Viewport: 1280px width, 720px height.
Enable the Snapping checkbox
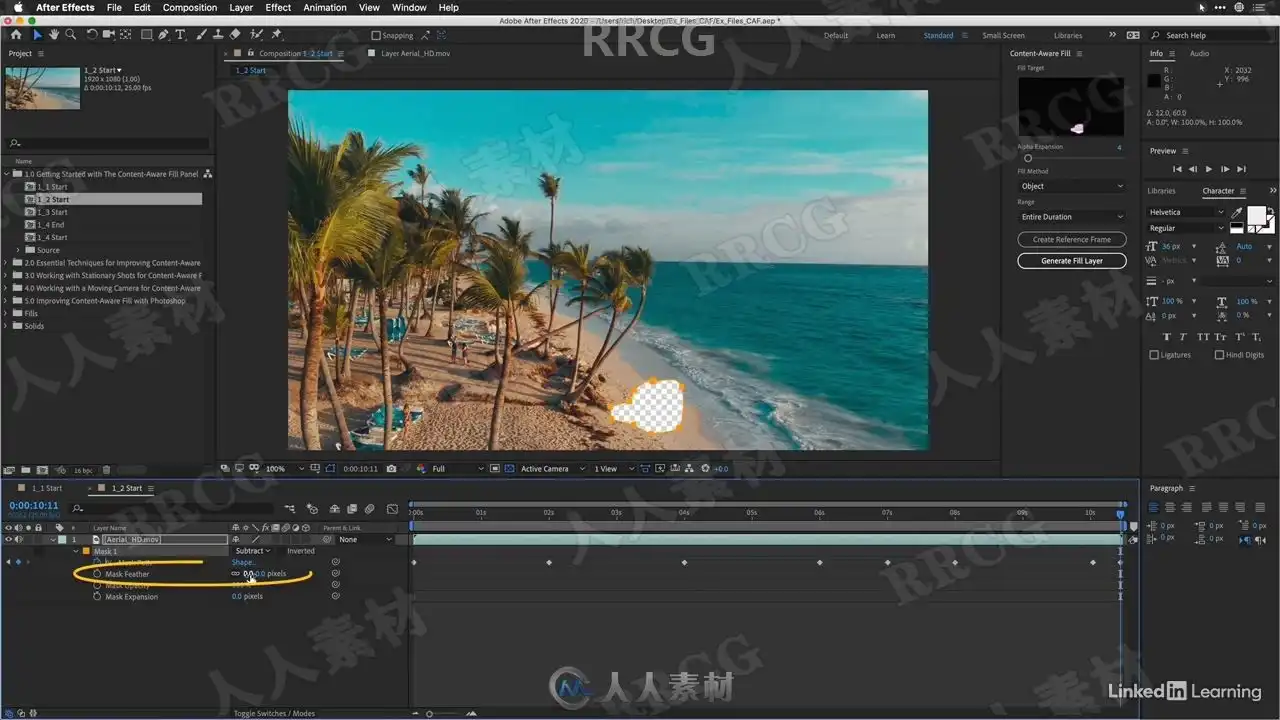click(376, 35)
